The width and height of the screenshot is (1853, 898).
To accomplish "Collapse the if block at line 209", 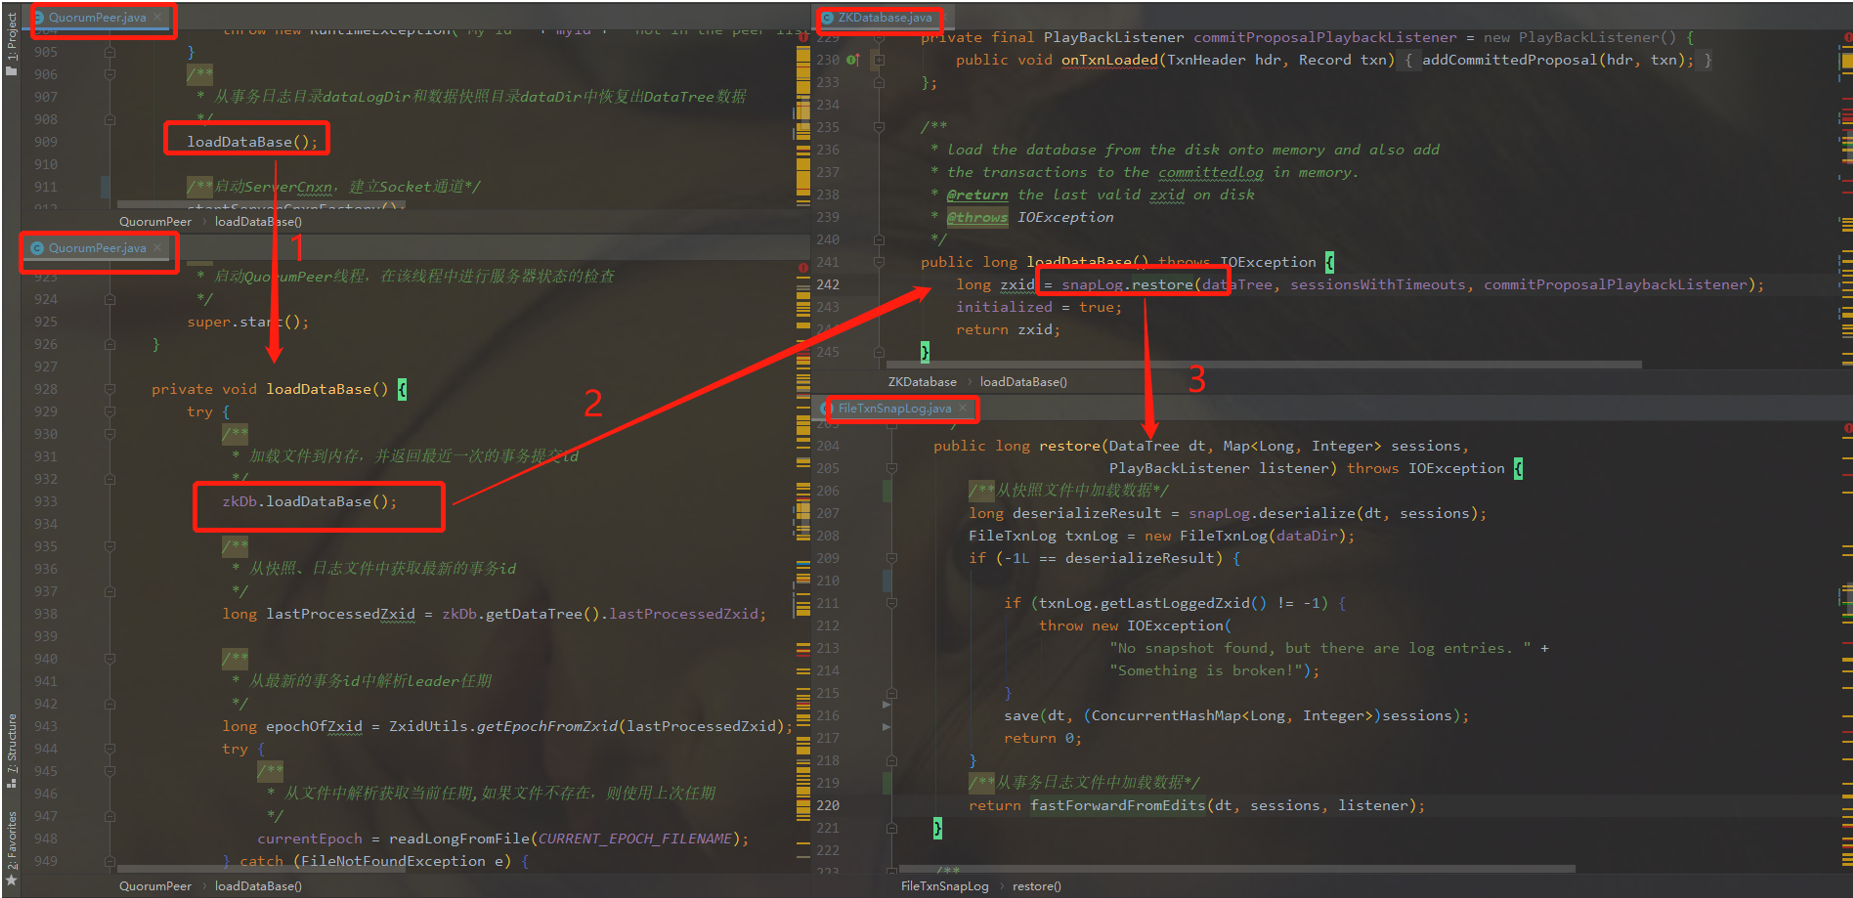I will (x=891, y=558).
